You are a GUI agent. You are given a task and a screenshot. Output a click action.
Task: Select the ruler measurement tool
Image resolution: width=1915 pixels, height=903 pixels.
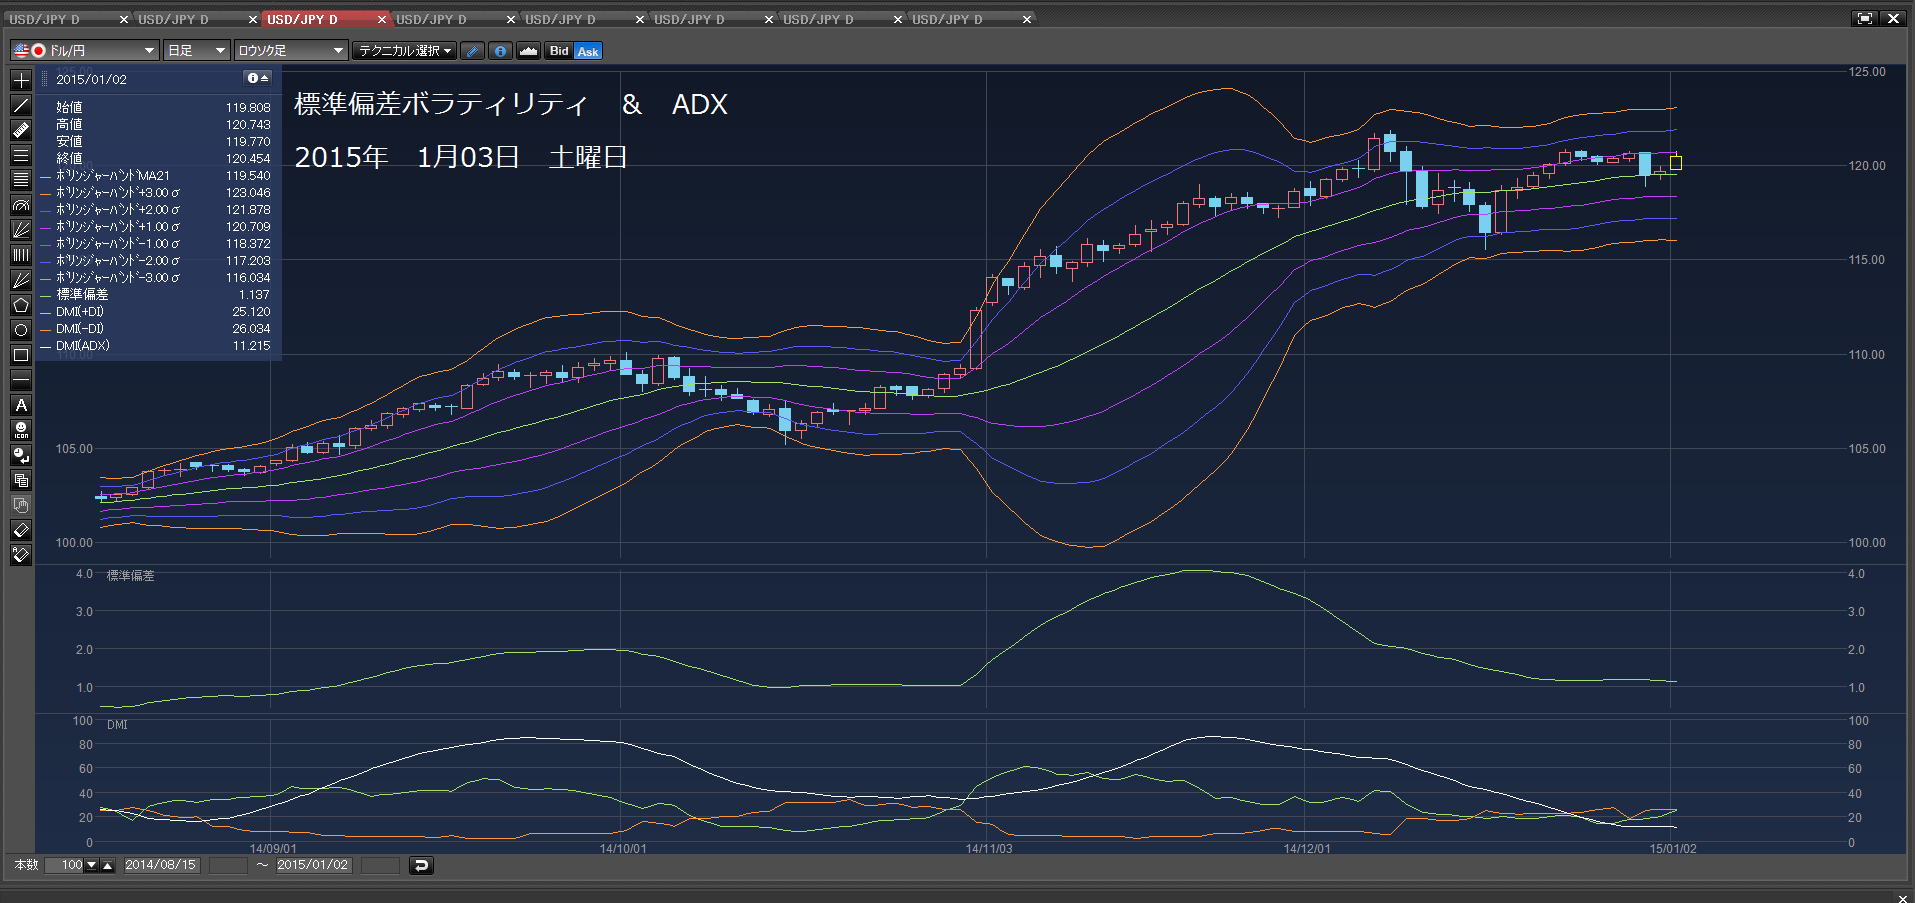[21, 130]
